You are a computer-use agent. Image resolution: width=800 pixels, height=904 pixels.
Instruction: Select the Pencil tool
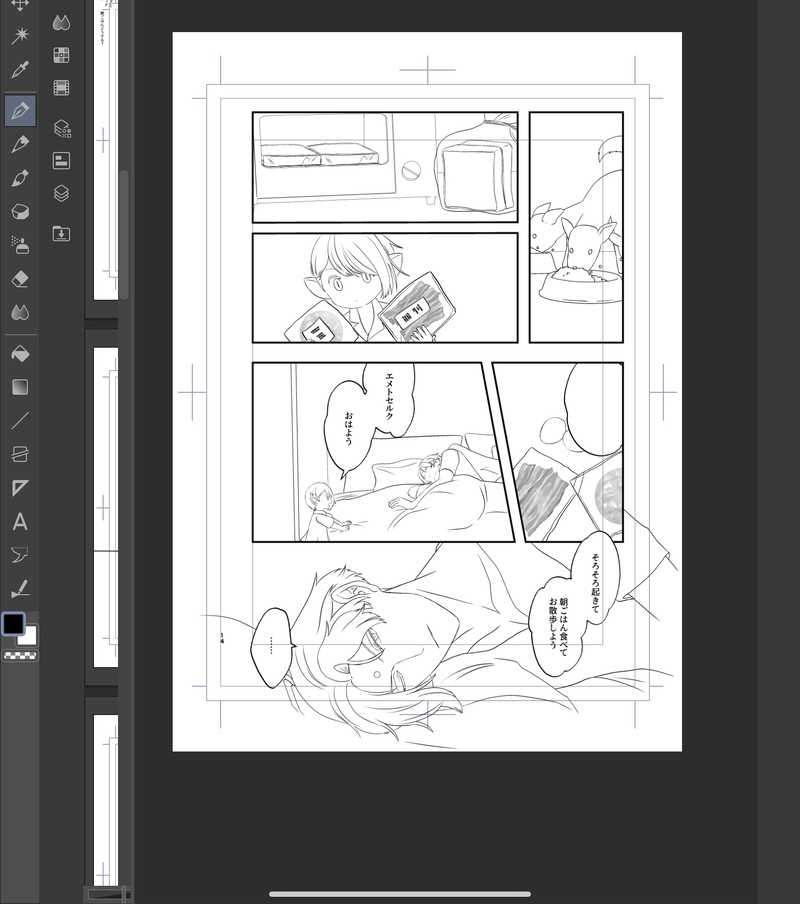click(20, 144)
